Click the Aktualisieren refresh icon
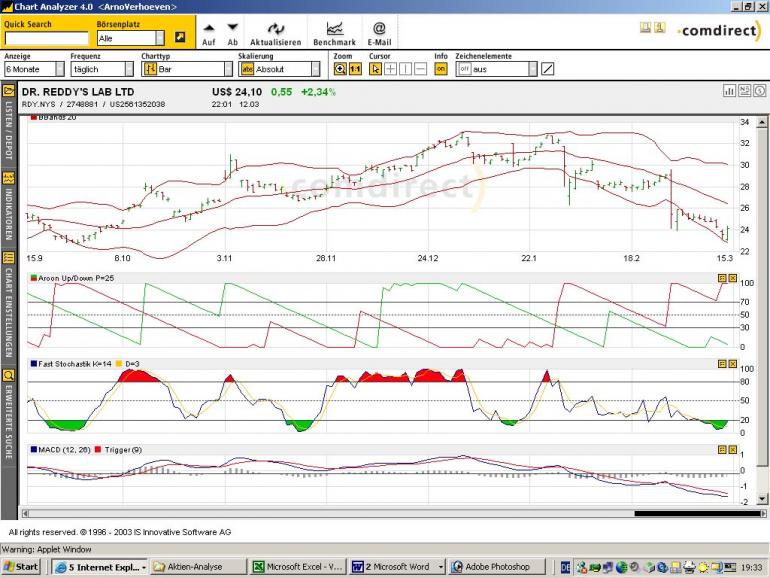 click(x=274, y=29)
